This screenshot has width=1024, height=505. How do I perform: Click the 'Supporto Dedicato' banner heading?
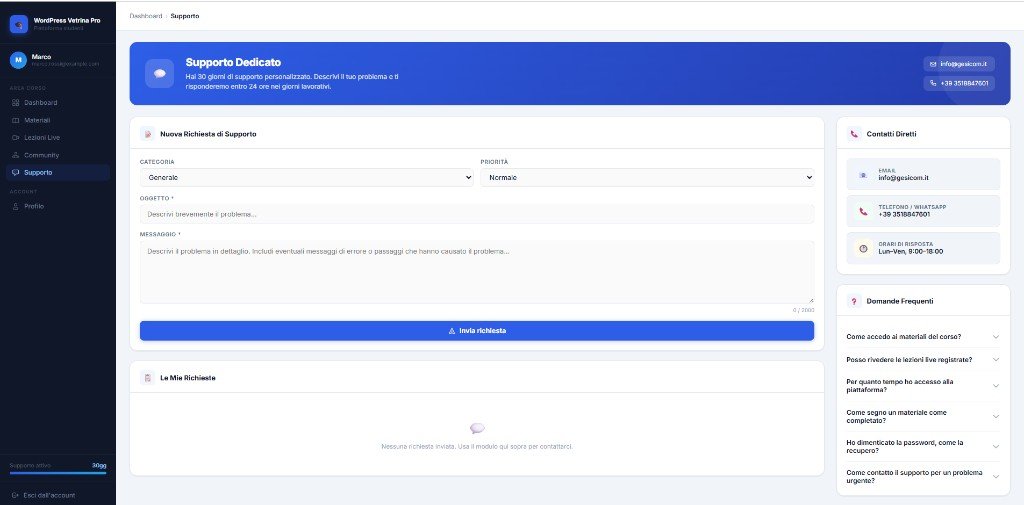point(233,63)
